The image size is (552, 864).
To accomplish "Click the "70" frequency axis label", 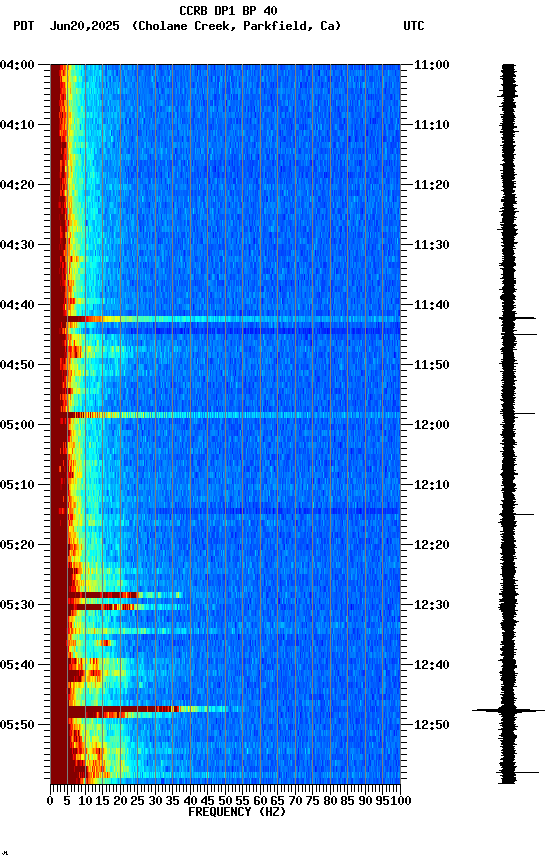I will pos(295,801).
